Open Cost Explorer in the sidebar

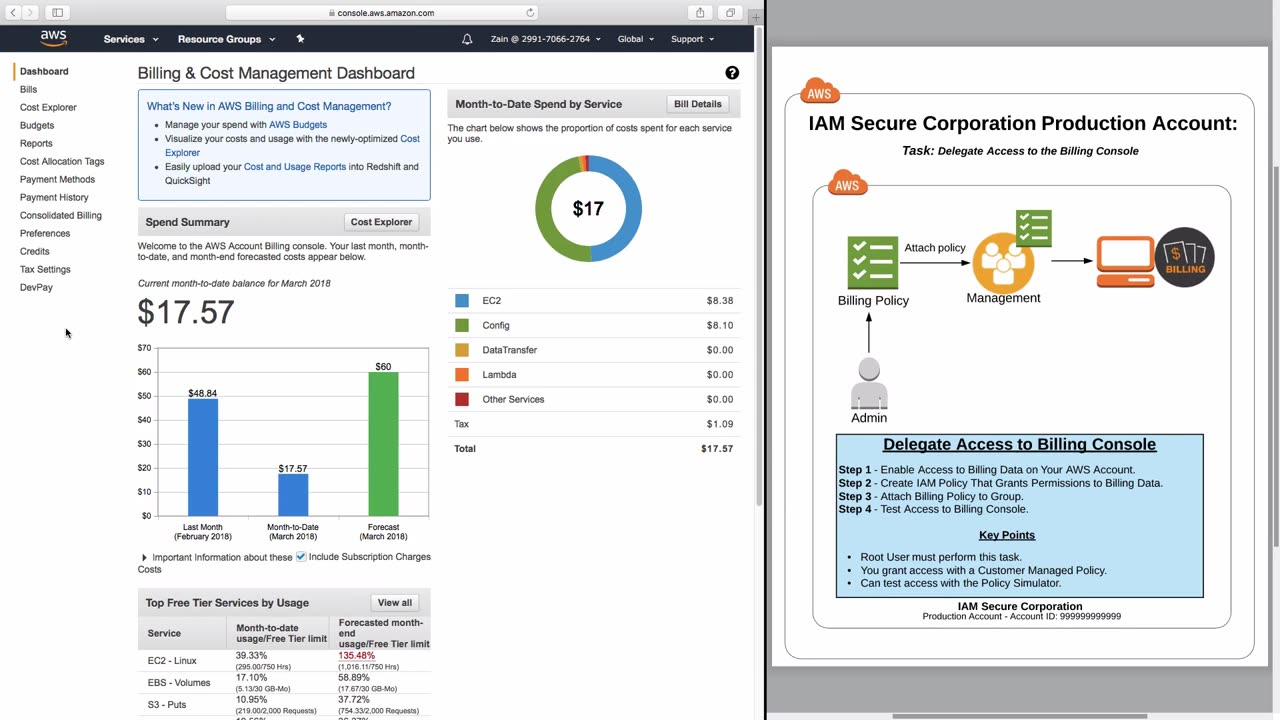pos(48,107)
